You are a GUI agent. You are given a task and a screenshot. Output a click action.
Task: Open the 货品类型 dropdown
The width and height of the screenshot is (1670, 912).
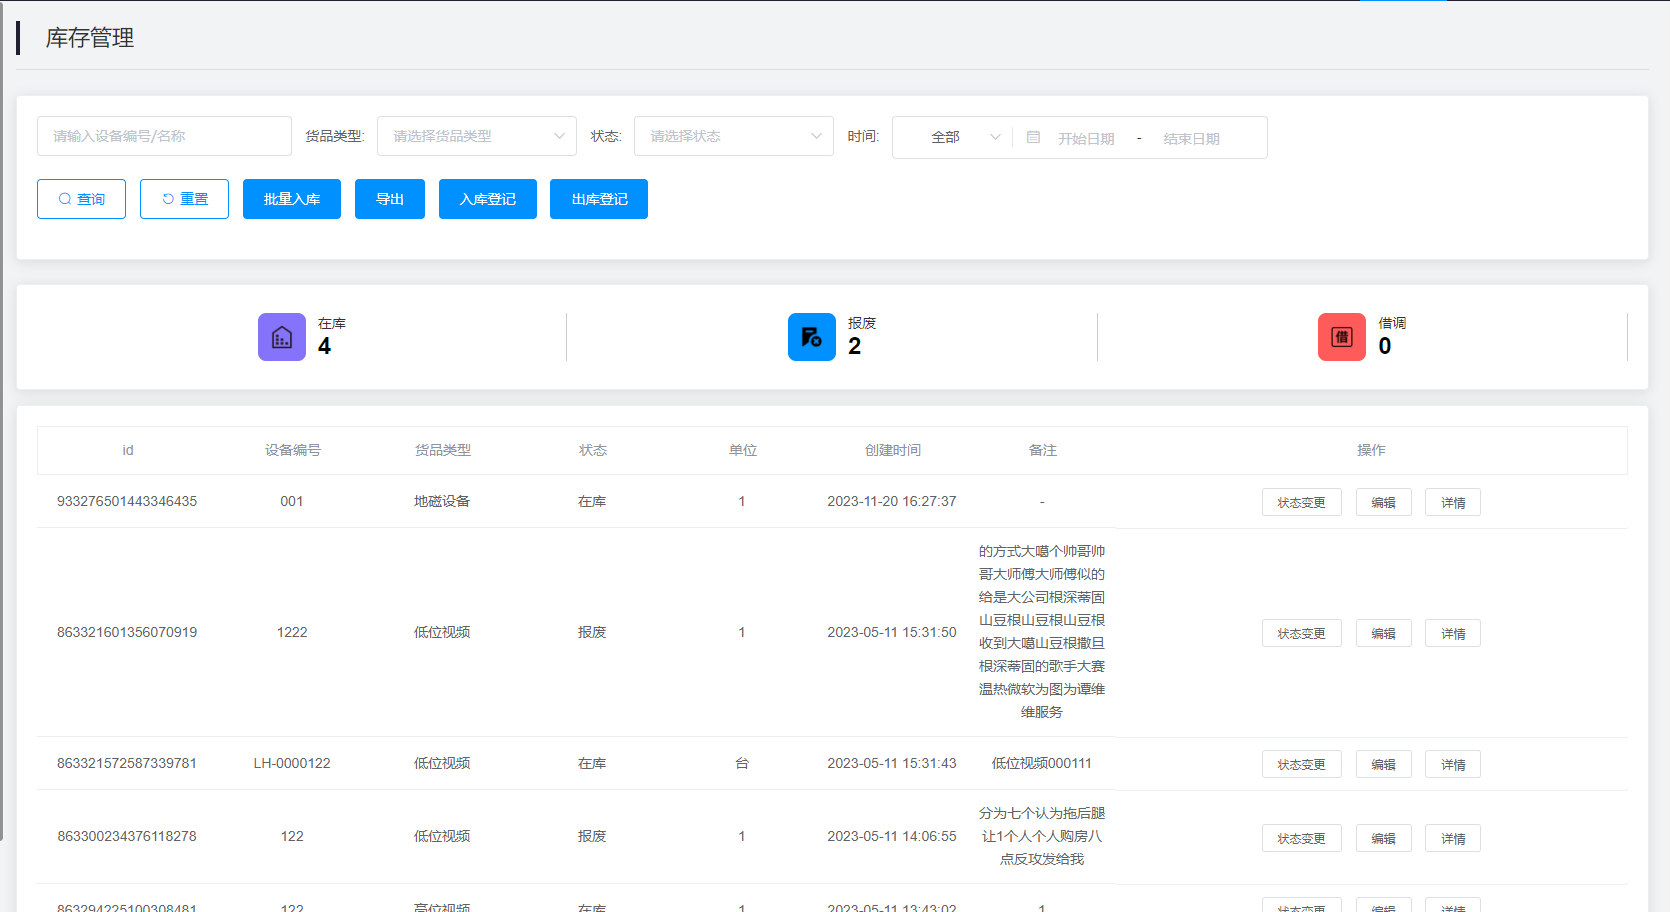tap(476, 136)
